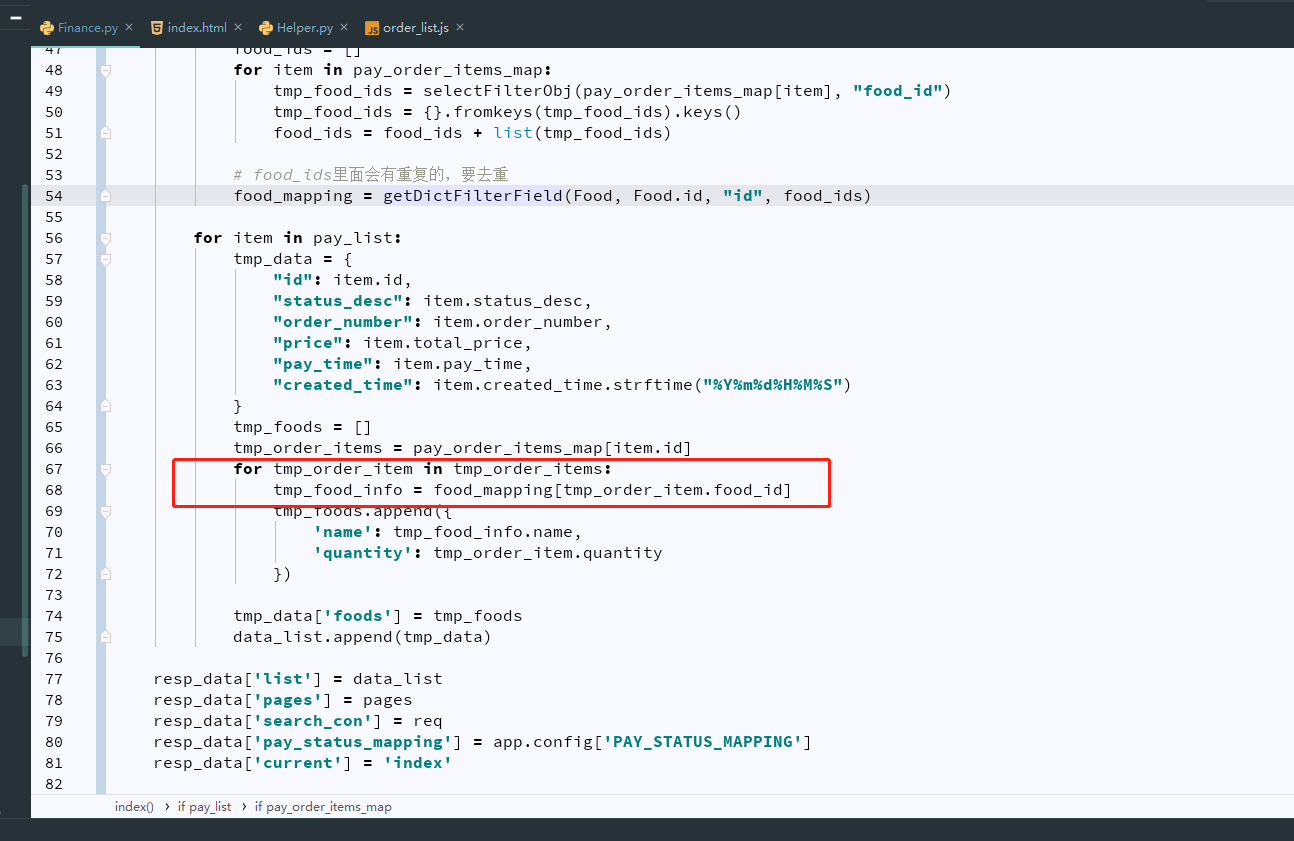The image size is (1294, 841).
Task: Open the order_list.js tab
Action: point(415,28)
